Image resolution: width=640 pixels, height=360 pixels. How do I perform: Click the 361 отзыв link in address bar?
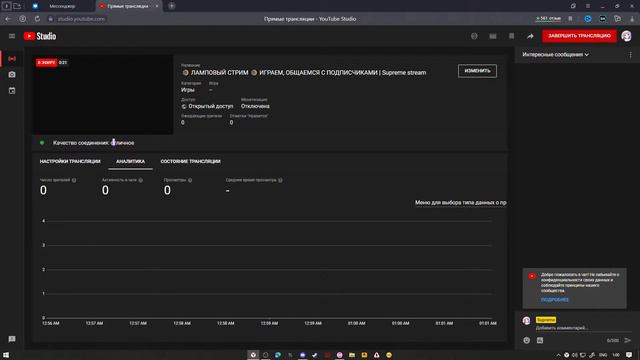click(x=549, y=19)
